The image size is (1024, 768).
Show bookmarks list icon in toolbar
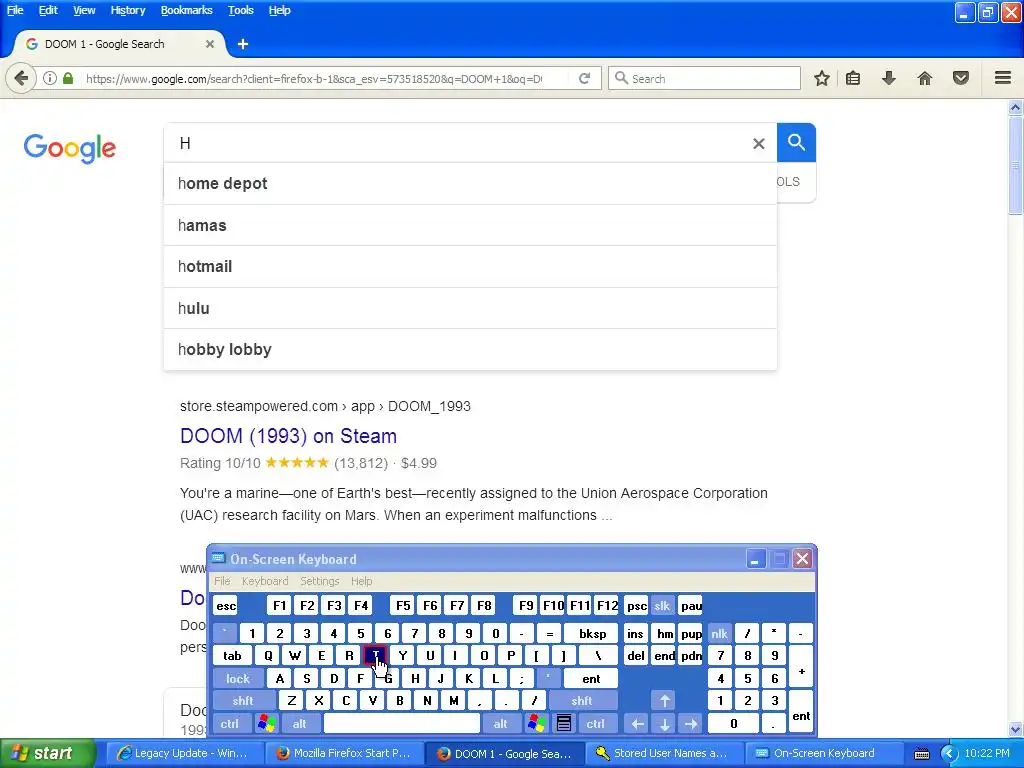853,78
